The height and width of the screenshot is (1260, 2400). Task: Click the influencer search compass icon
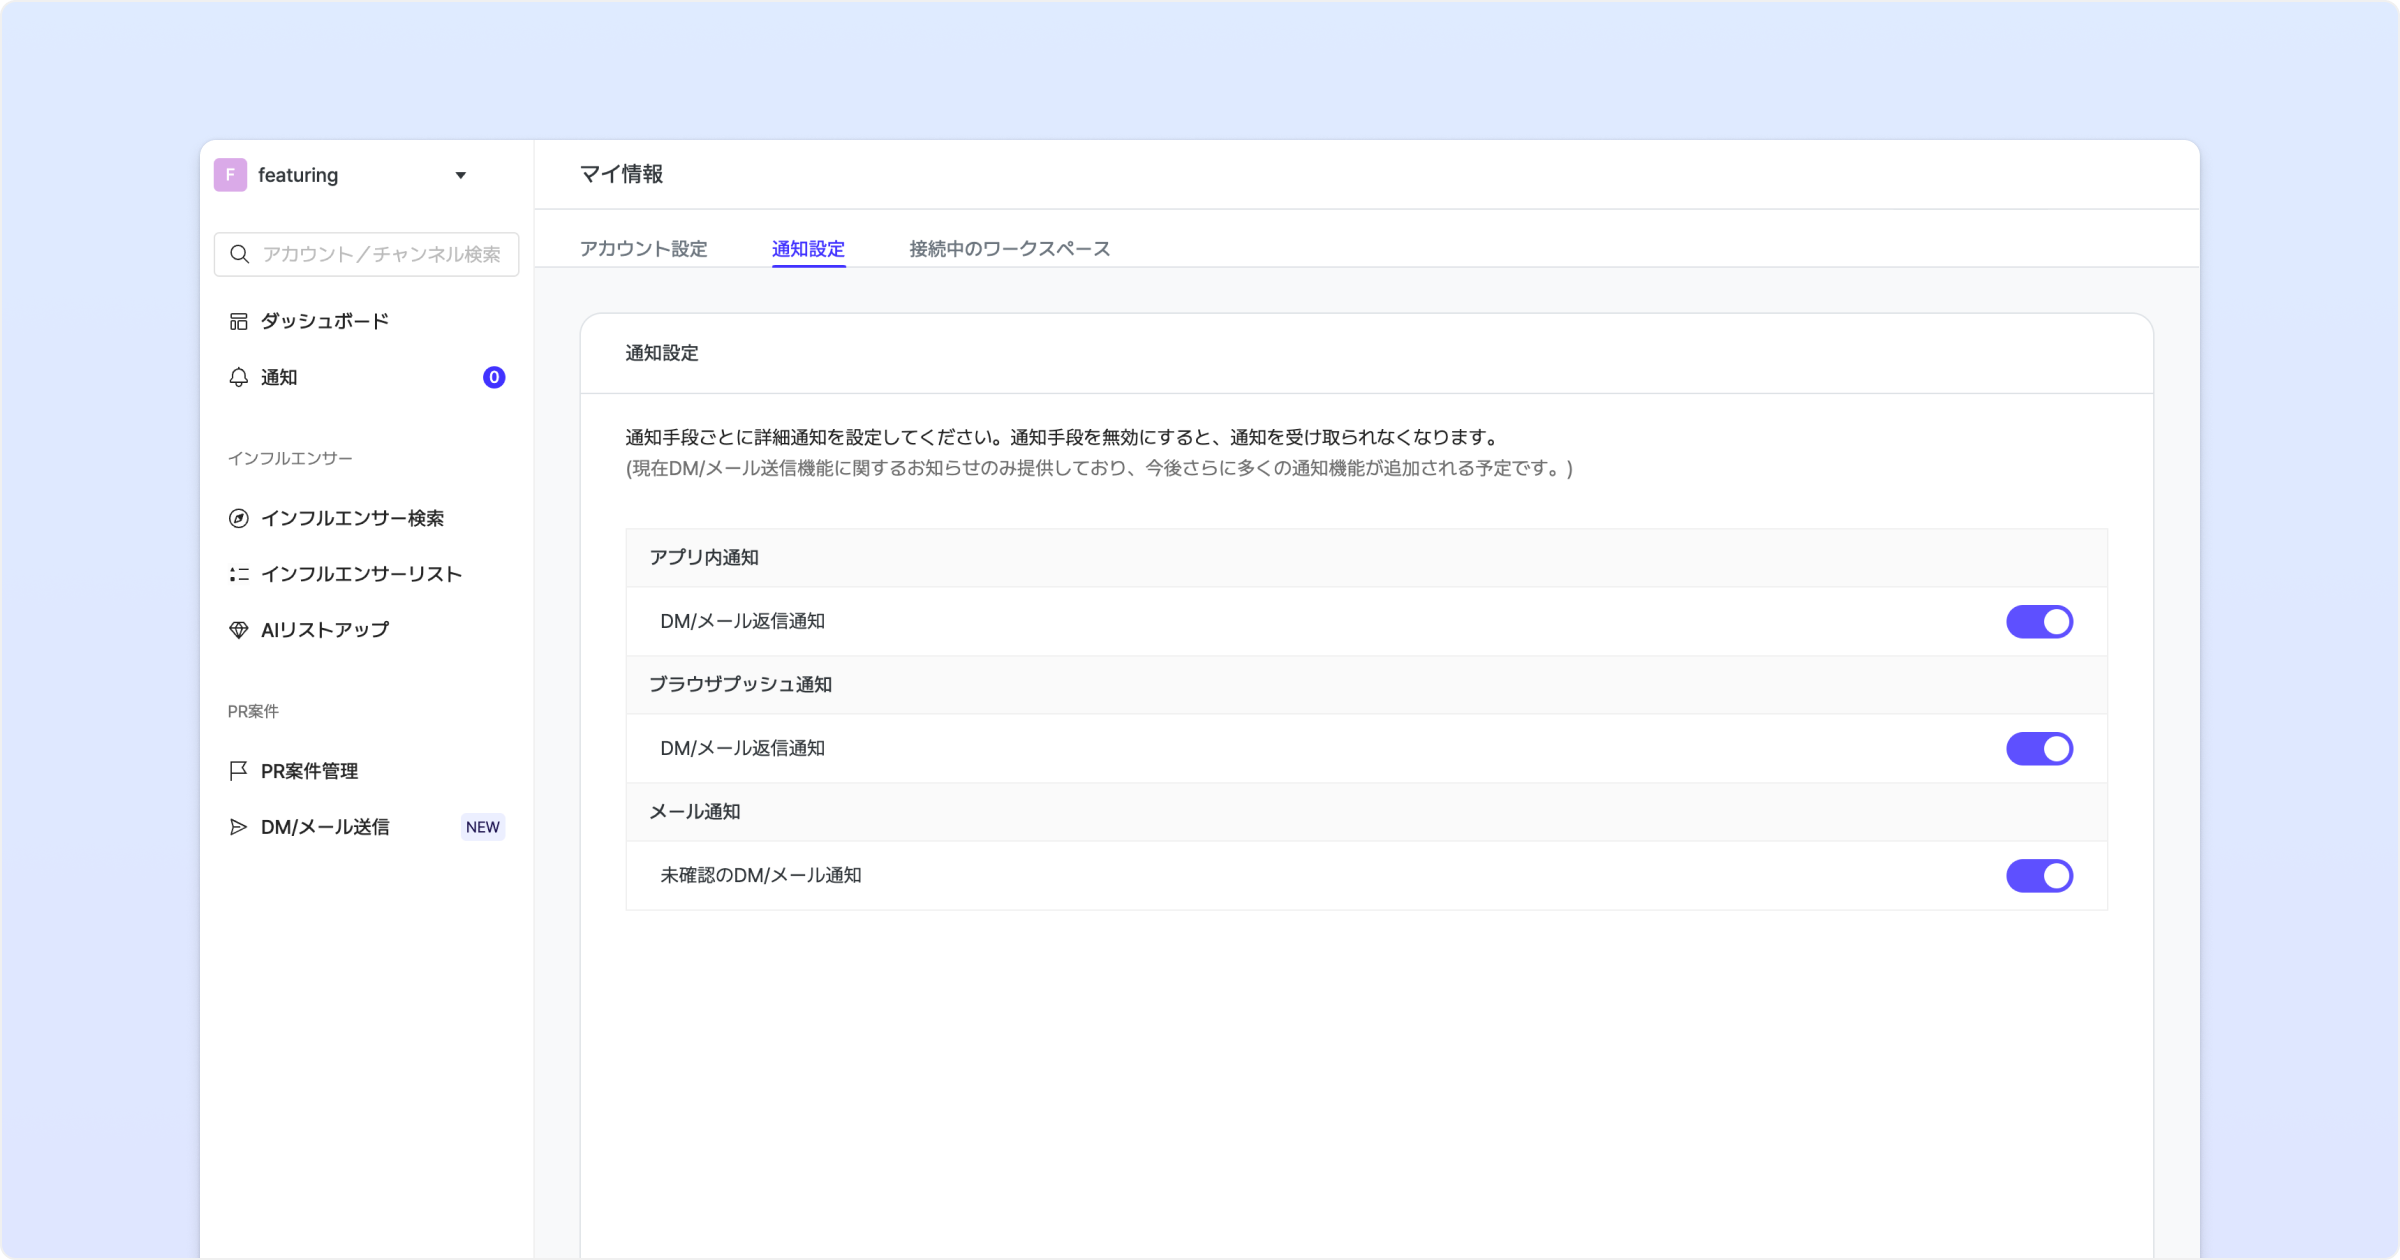coord(238,518)
